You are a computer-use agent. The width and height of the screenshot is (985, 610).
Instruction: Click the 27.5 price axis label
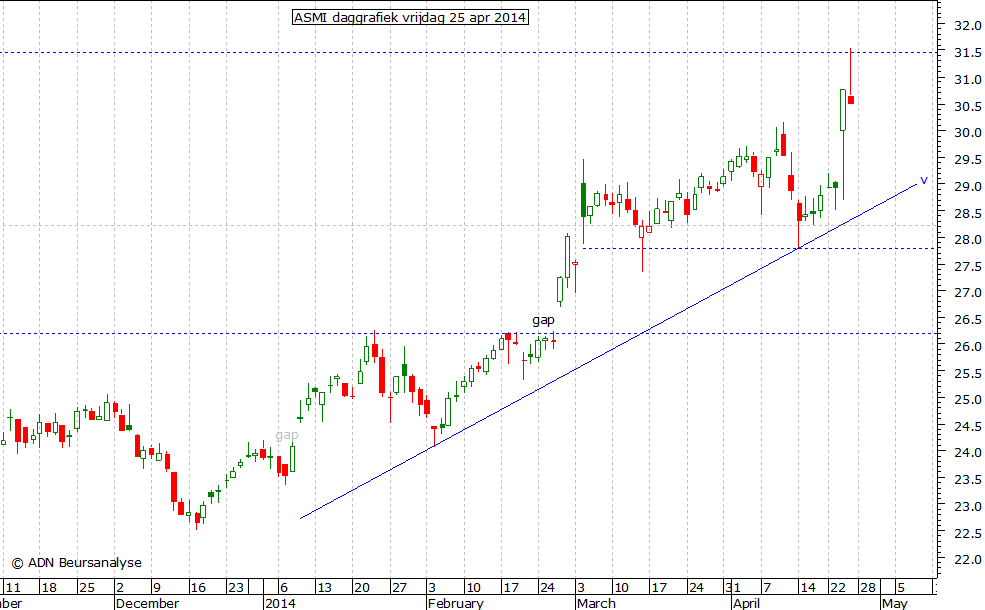pos(967,266)
